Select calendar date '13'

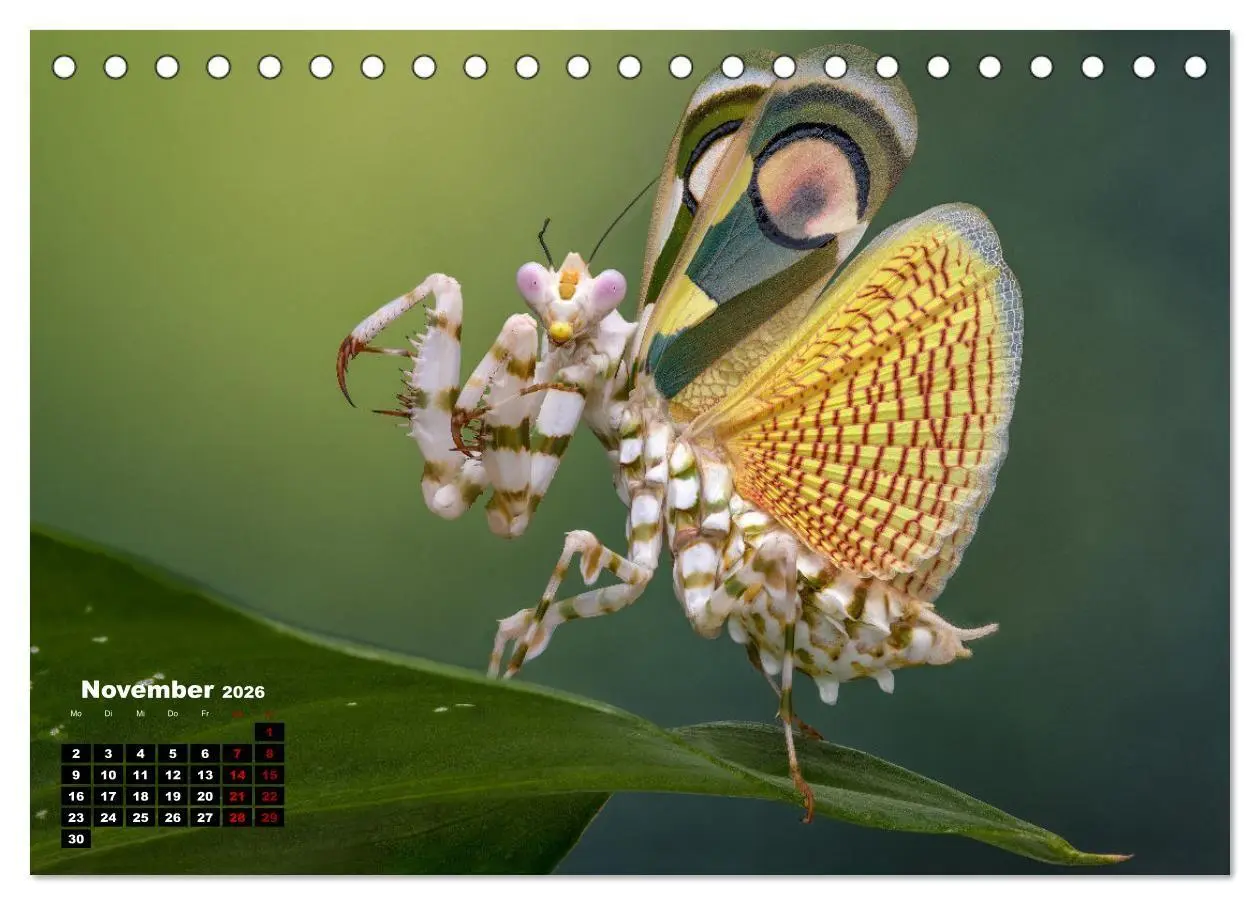coord(205,775)
